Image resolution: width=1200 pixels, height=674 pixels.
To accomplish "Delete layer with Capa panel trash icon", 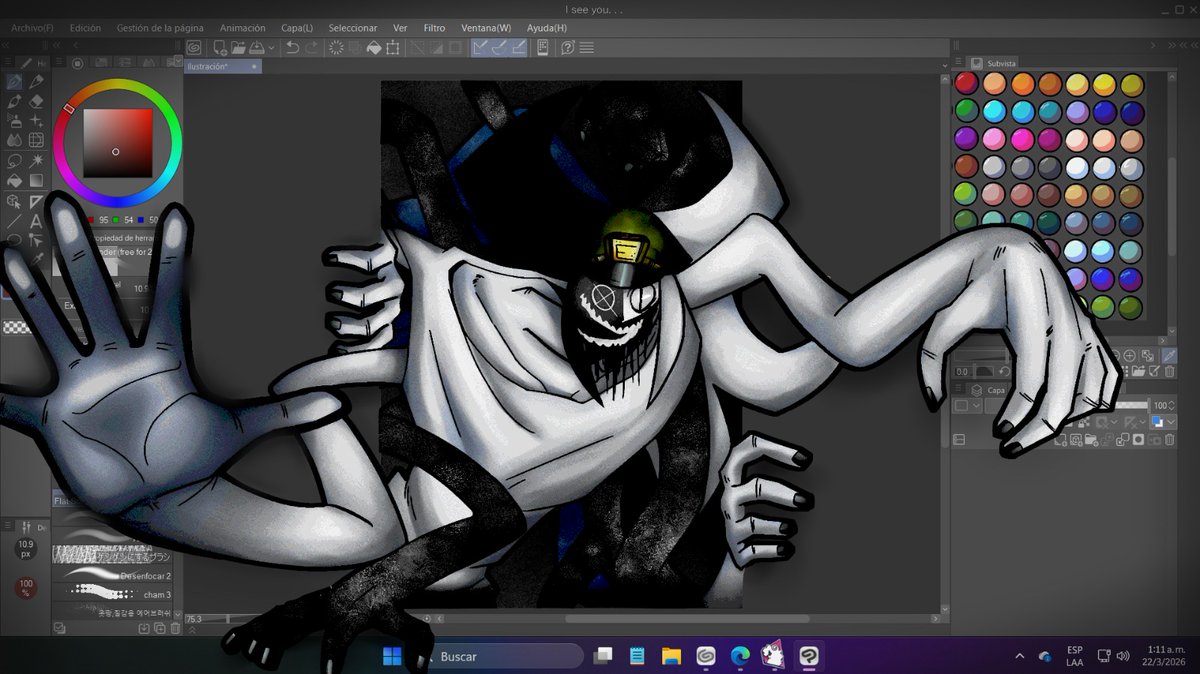I will click(1169, 439).
